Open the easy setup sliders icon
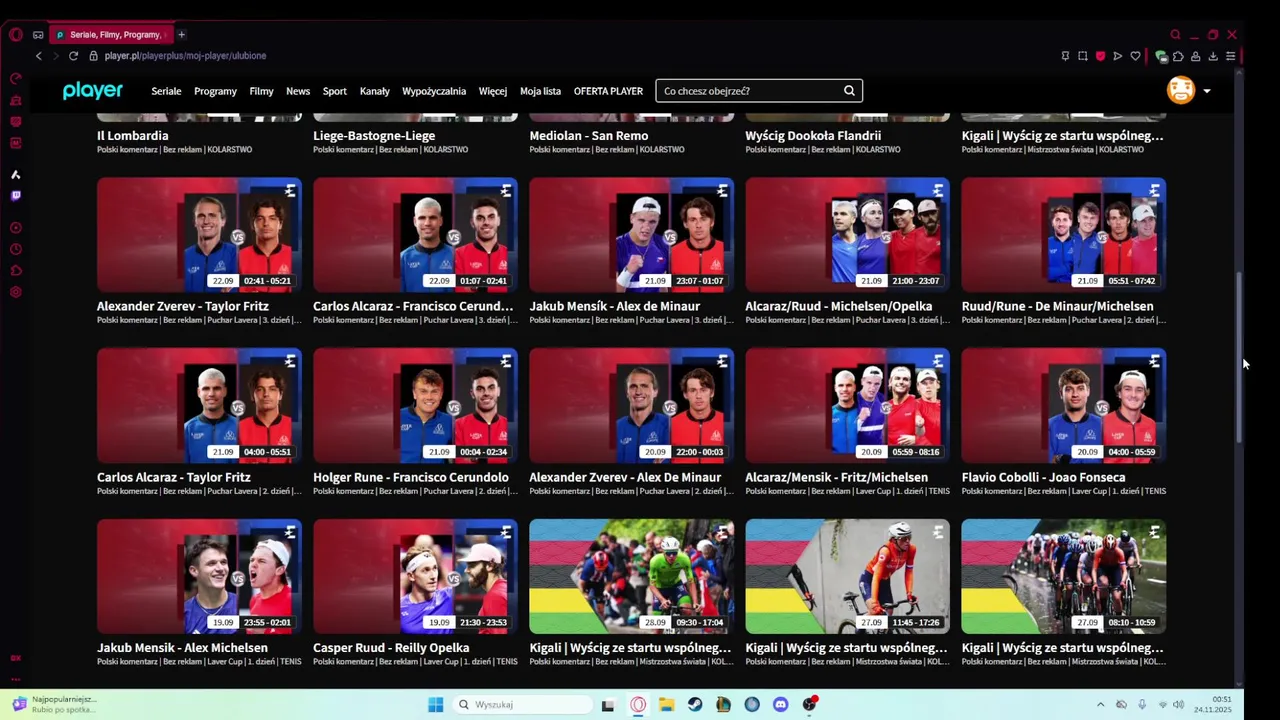The width and height of the screenshot is (1280, 720). [1230, 56]
